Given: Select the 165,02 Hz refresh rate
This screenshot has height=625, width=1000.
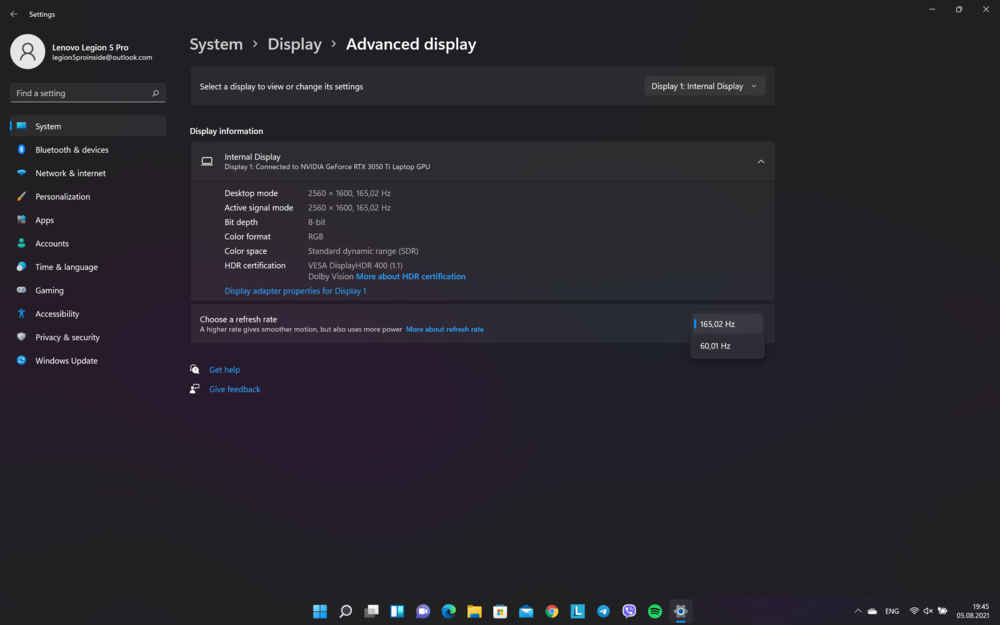Looking at the screenshot, I should click(727, 324).
